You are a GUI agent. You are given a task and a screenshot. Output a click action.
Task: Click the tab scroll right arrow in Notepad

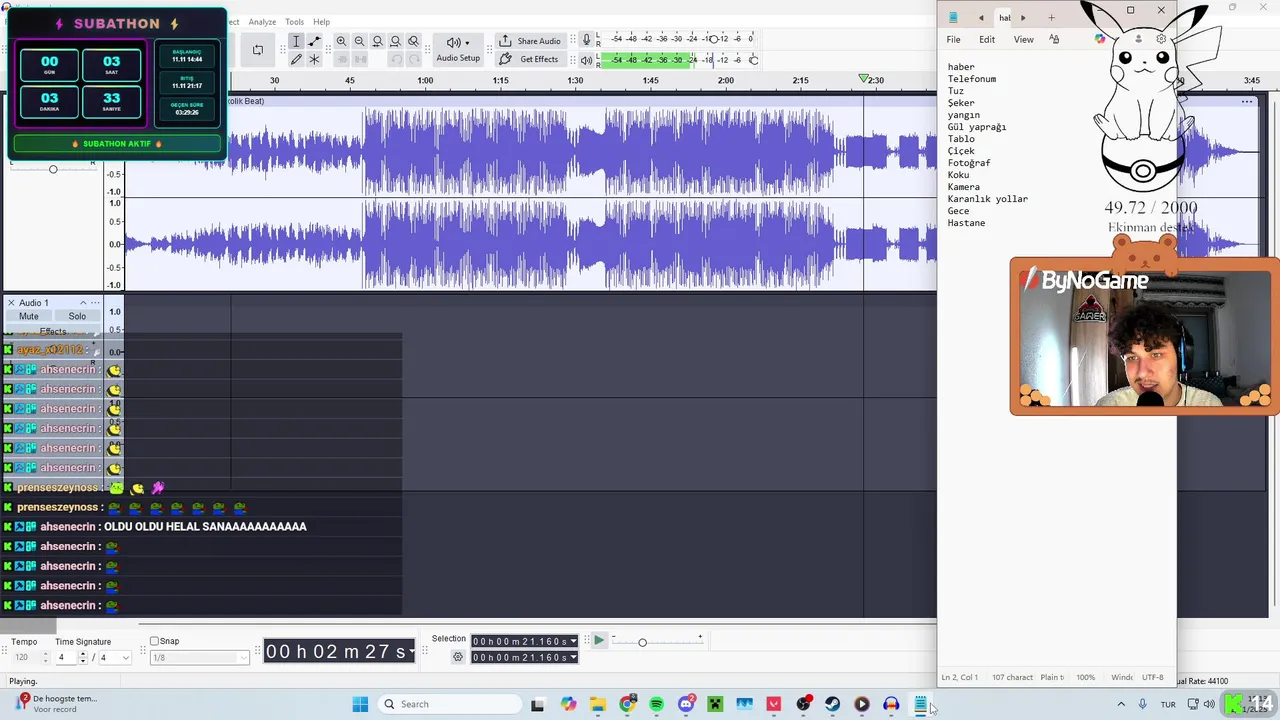coord(1022,17)
